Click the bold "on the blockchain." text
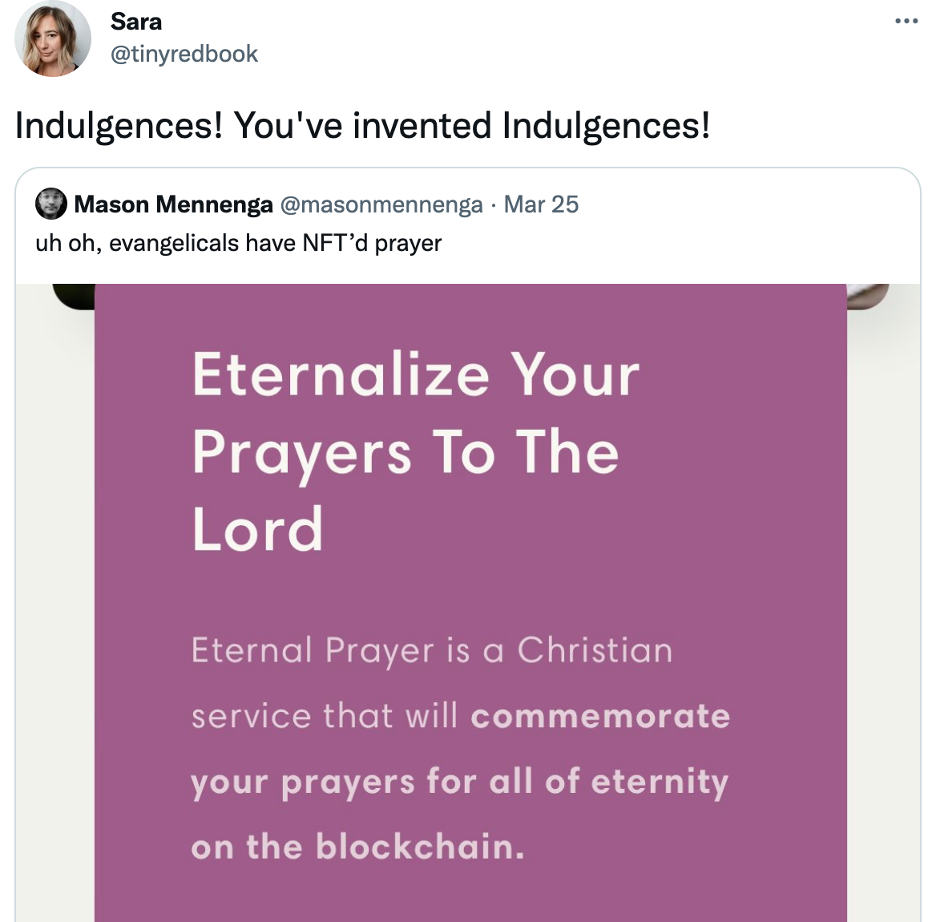The width and height of the screenshot is (936, 922). pyautogui.click(x=357, y=846)
